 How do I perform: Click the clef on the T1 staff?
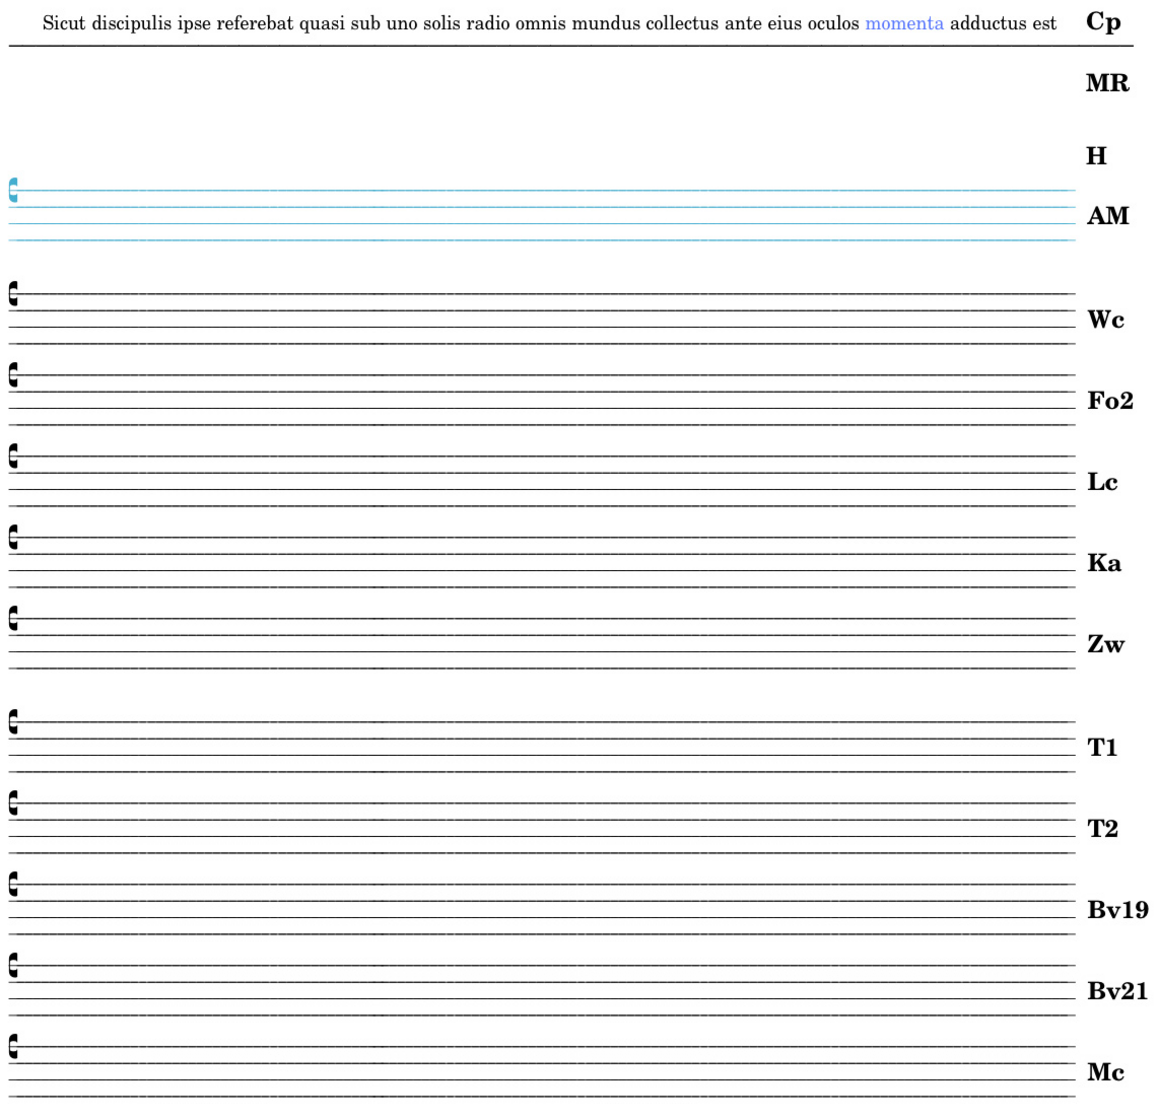tap(13, 722)
